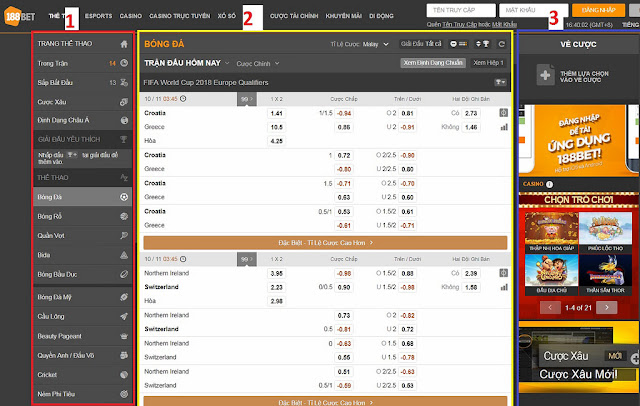The width and height of the screenshot is (640, 406).
Task: Select Croatia 1X2 odds 1.41
Action: [x=276, y=113]
